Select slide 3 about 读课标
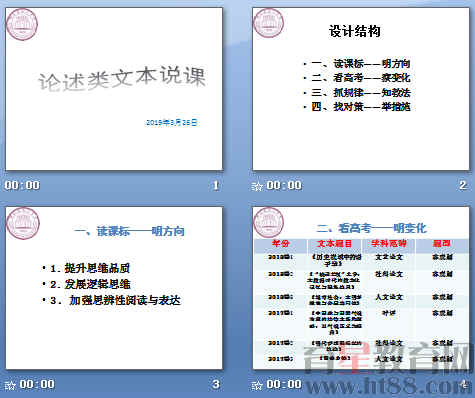 114,288
